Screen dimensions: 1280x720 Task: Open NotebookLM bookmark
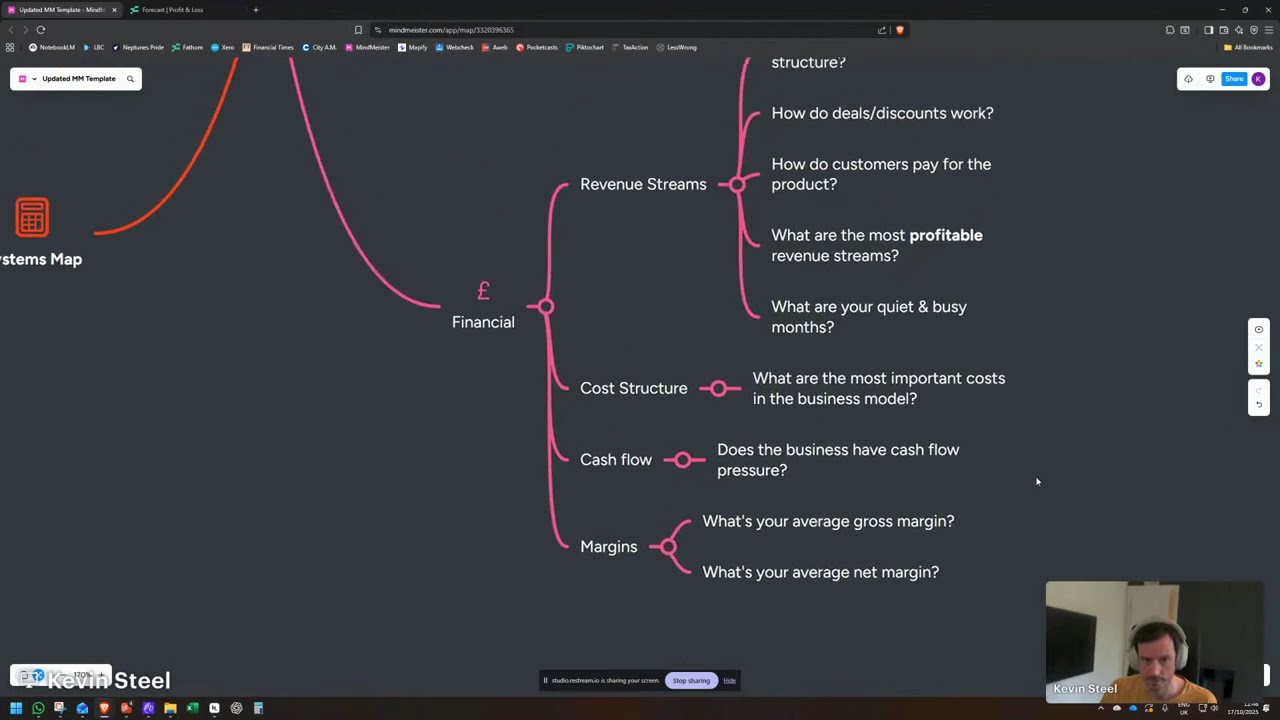[x=52, y=47]
